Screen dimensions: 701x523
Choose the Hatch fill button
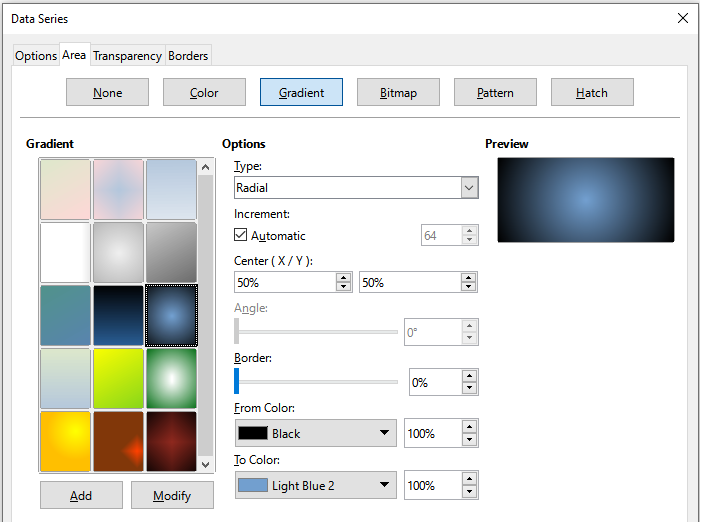[x=592, y=93]
